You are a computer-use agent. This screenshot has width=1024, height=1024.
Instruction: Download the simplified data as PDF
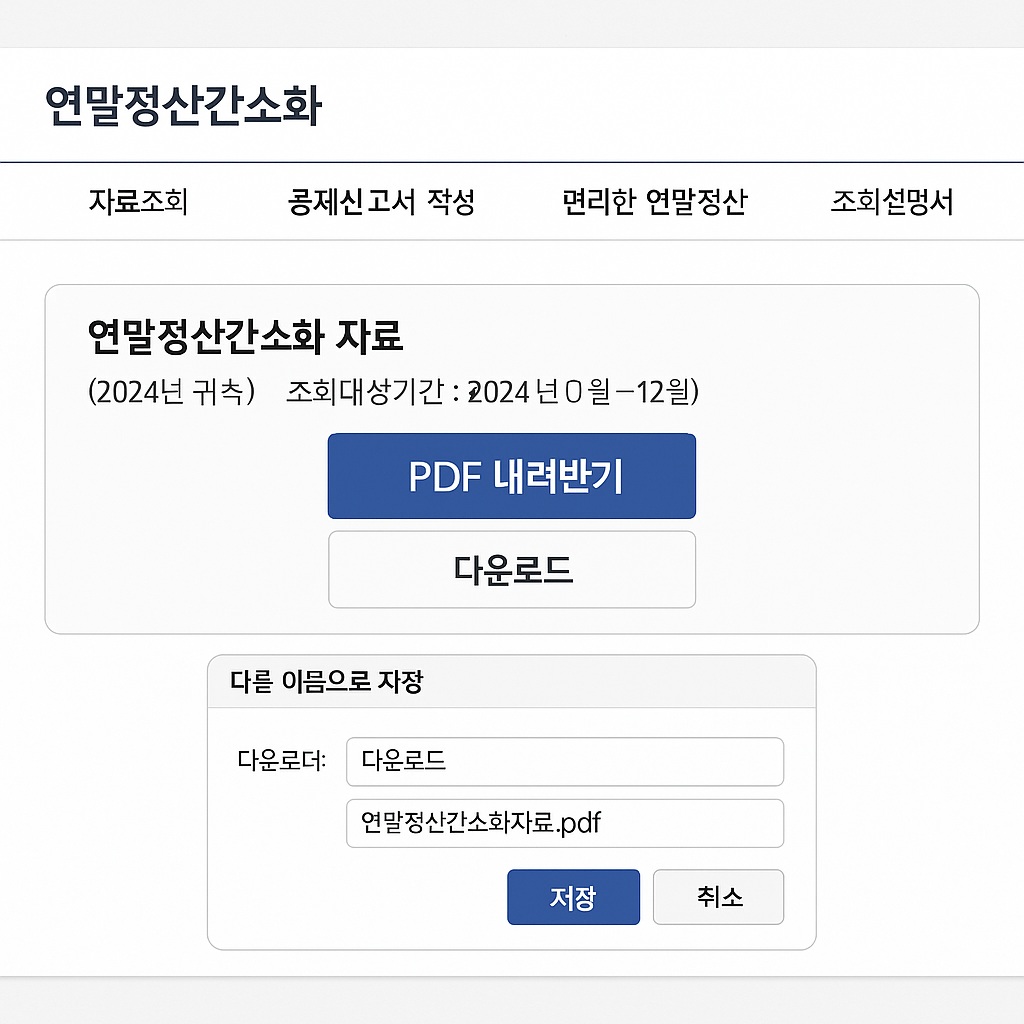511,476
